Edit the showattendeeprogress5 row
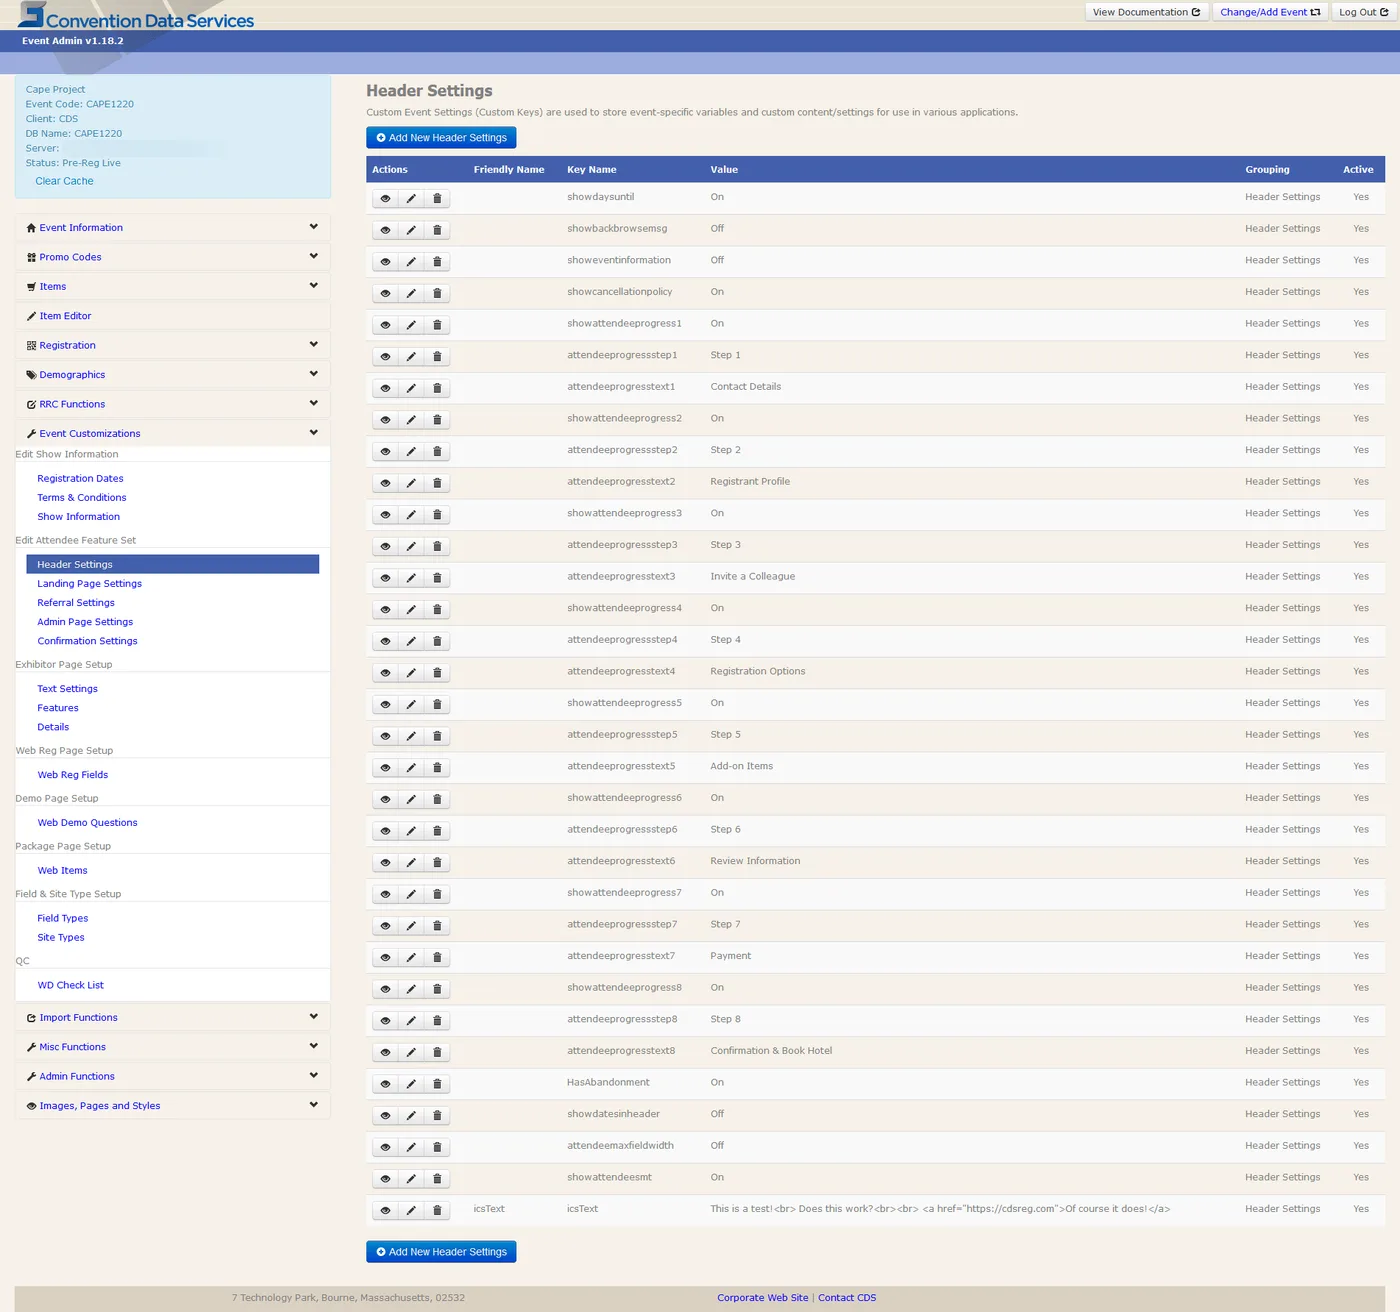 pos(411,705)
